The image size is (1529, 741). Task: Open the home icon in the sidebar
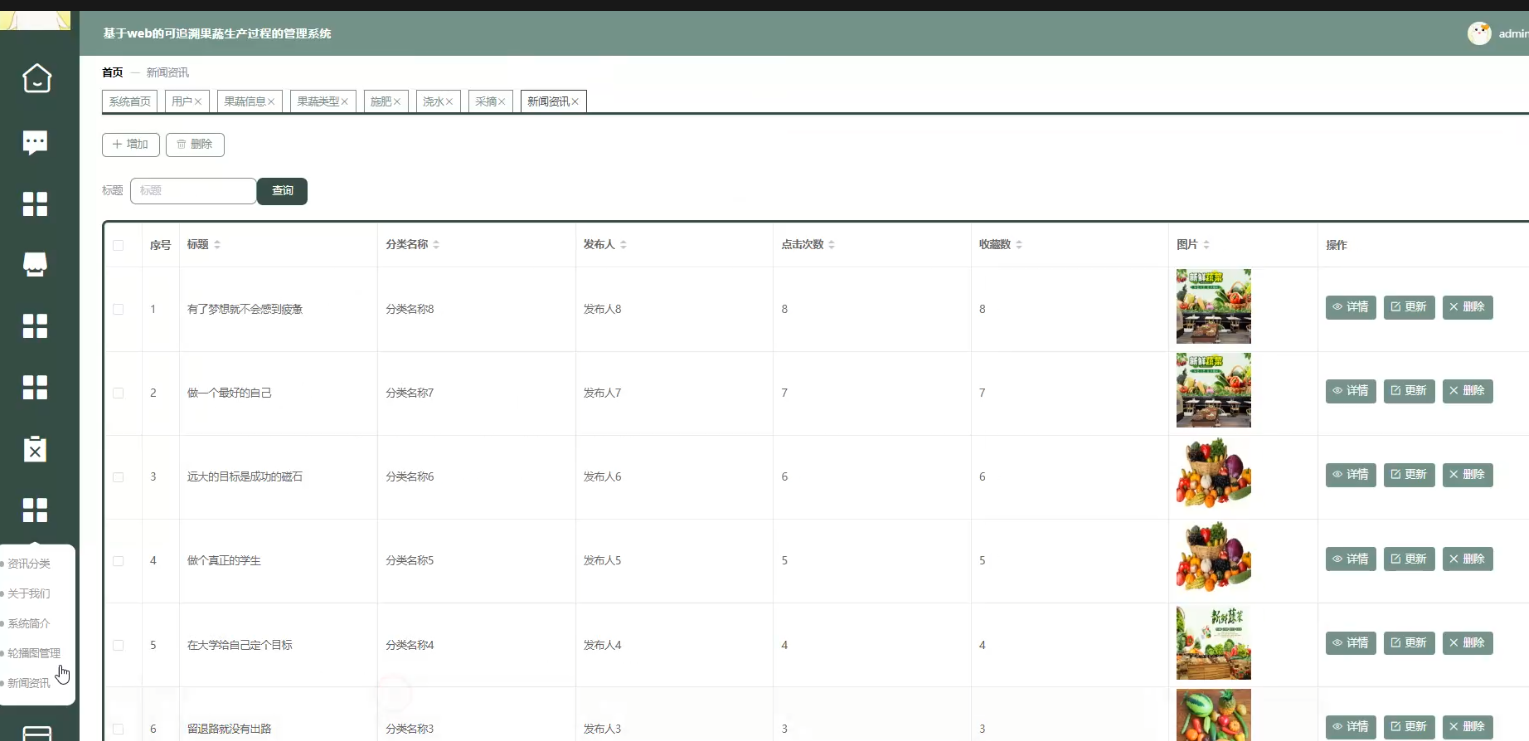[35, 78]
